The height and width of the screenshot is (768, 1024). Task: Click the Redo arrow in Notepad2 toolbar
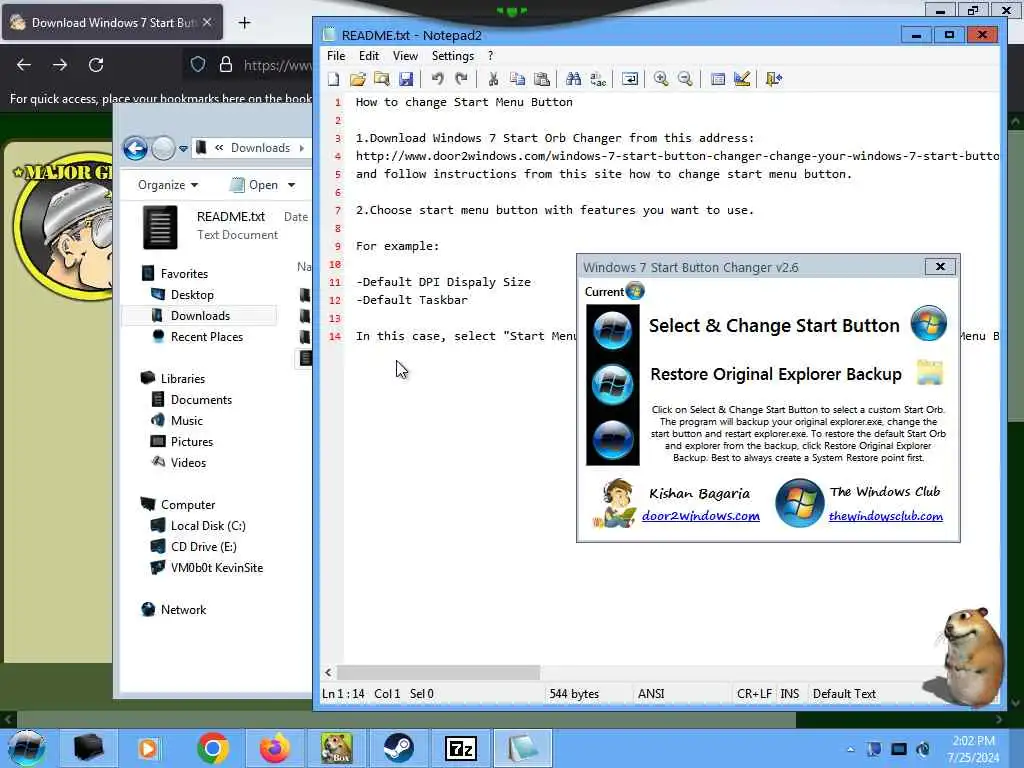coord(462,79)
